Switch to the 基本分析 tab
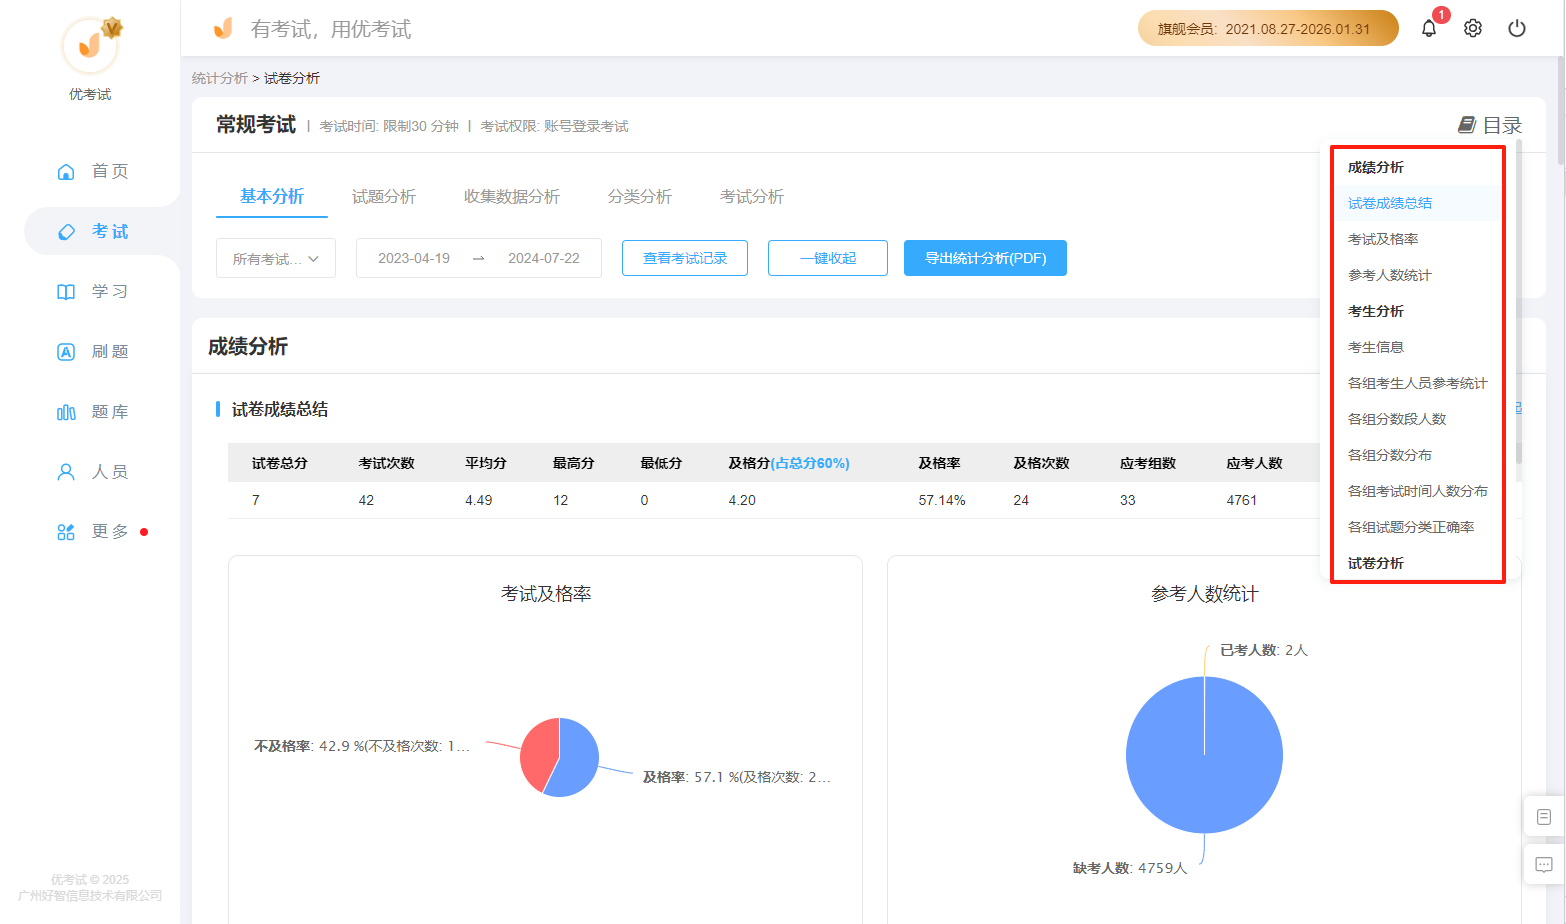Image resolution: width=1566 pixels, height=924 pixels. 272,196
